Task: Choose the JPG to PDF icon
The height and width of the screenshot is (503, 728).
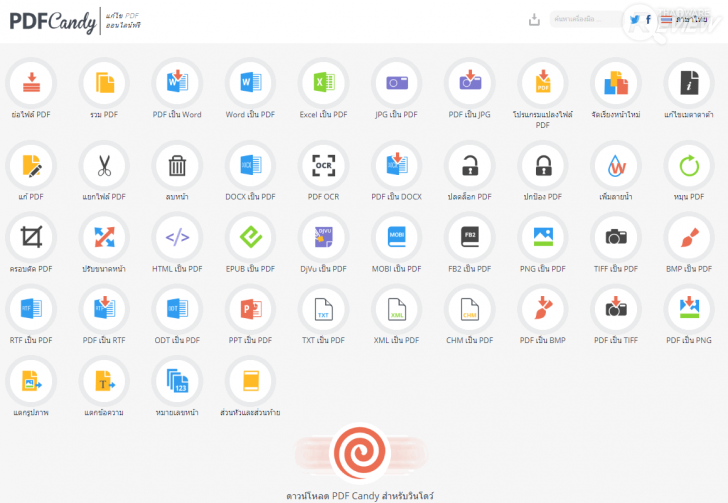Action: point(397,83)
